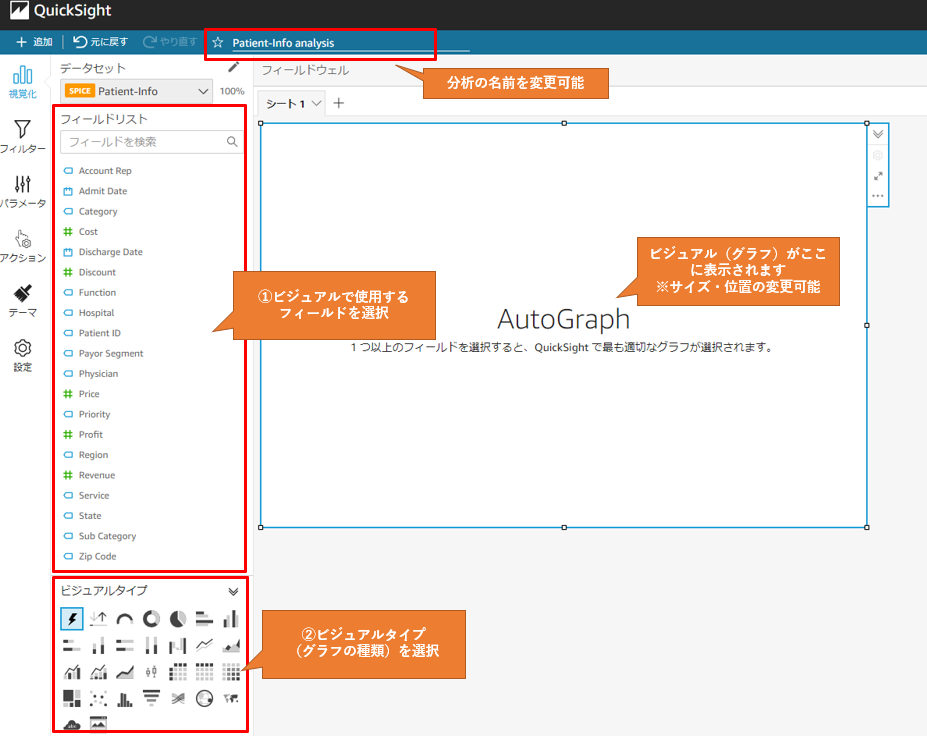This screenshot has height=736, width=927.
Task: Open the テーマ (Themes) sidebar panel
Action: 22,300
